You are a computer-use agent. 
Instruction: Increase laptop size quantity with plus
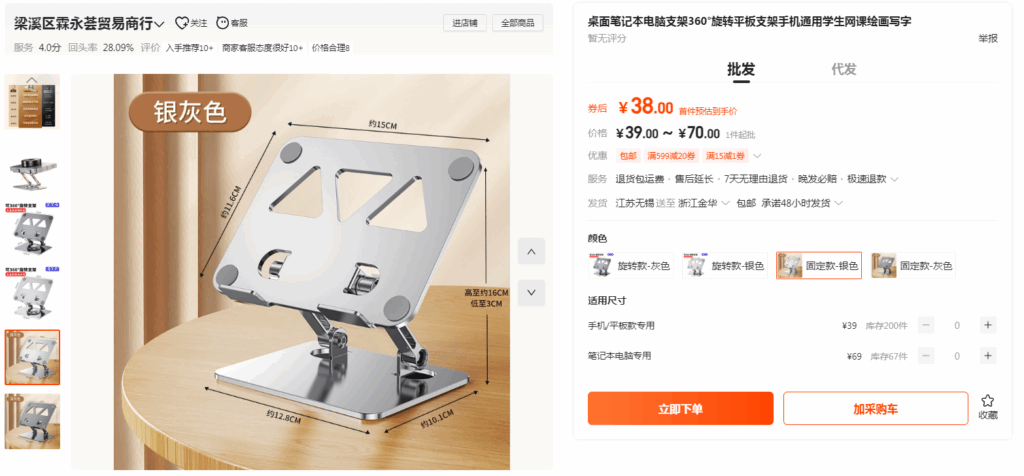click(x=988, y=356)
